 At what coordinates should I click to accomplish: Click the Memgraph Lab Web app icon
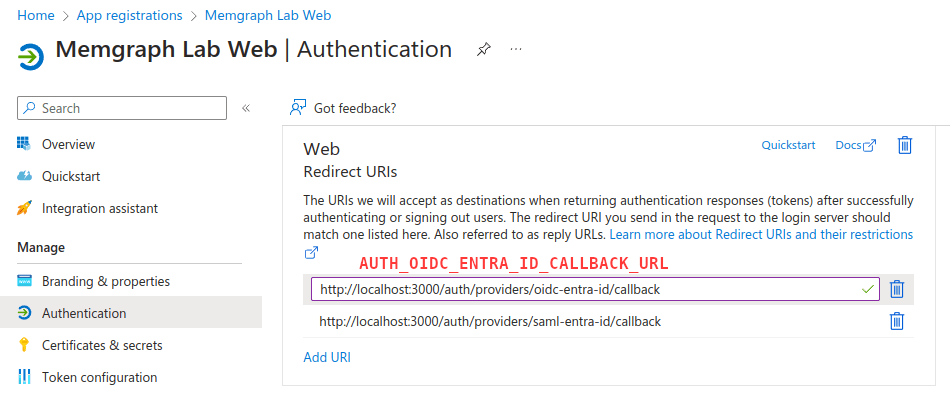[x=30, y=57]
